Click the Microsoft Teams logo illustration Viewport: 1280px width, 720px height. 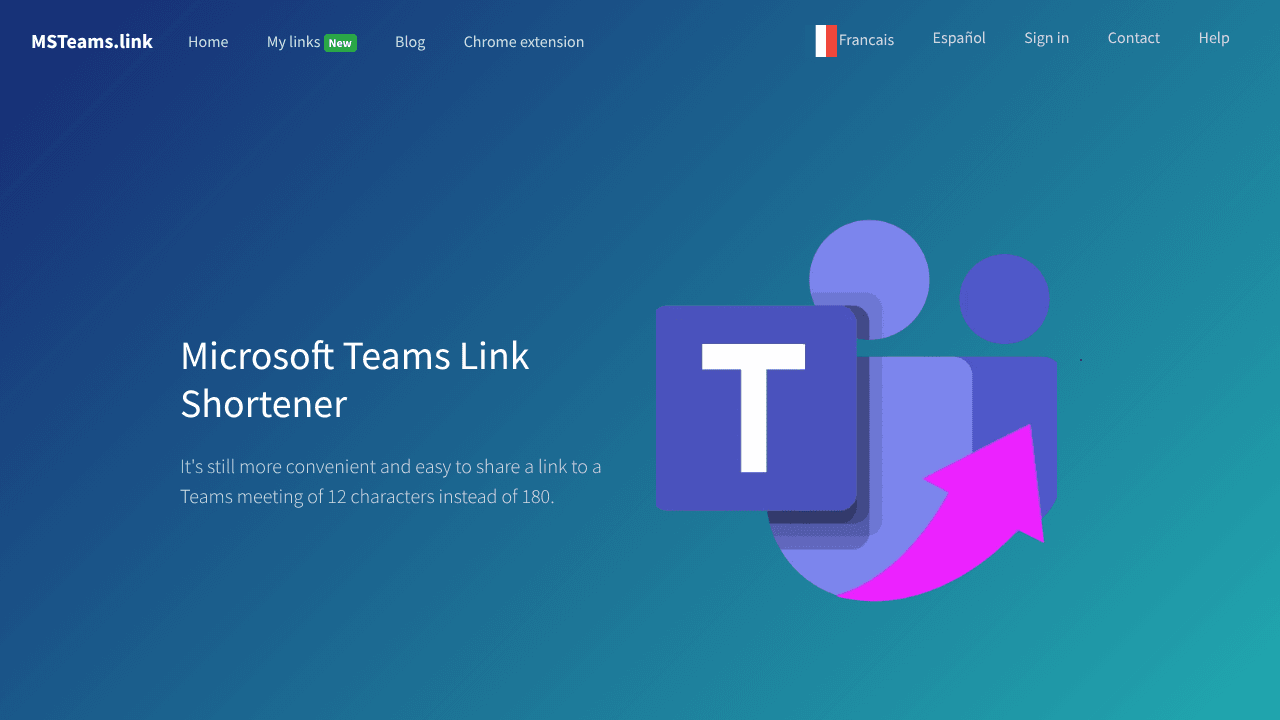coord(857,411)
